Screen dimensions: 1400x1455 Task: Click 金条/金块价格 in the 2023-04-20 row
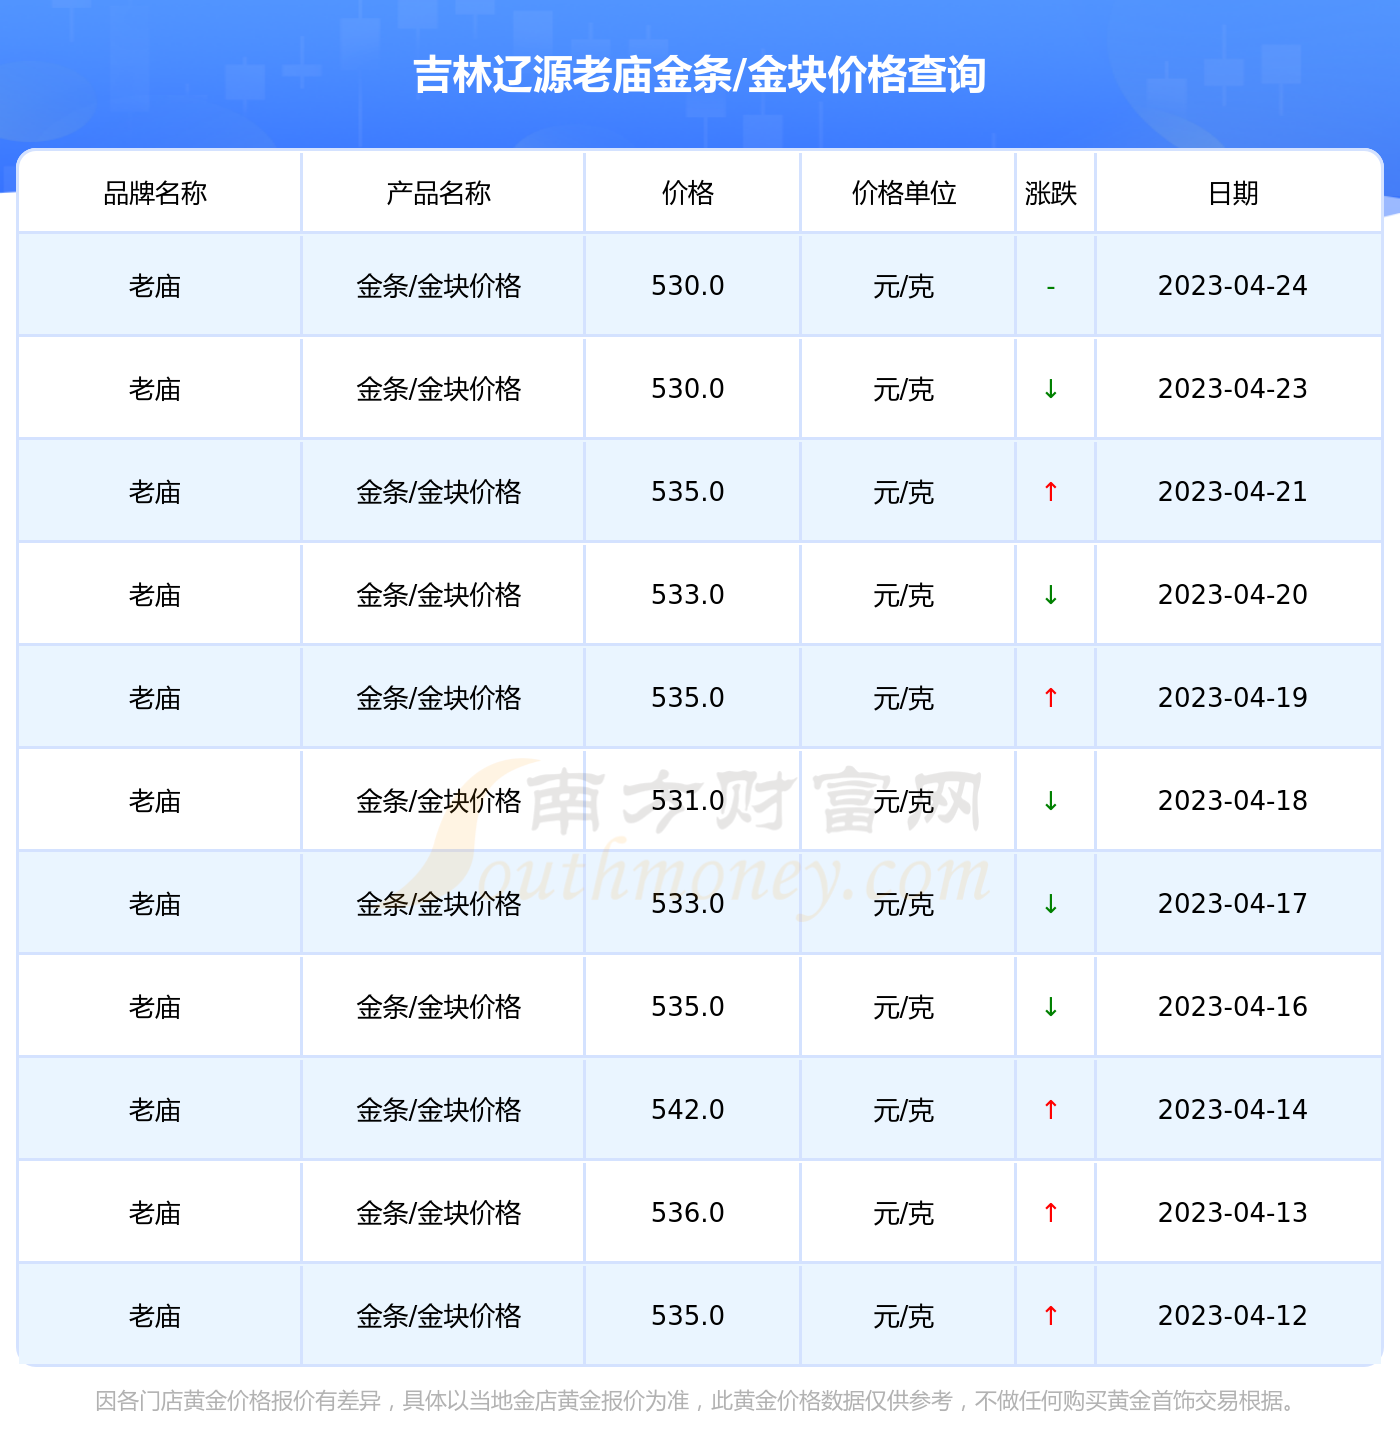pos(439,596)
